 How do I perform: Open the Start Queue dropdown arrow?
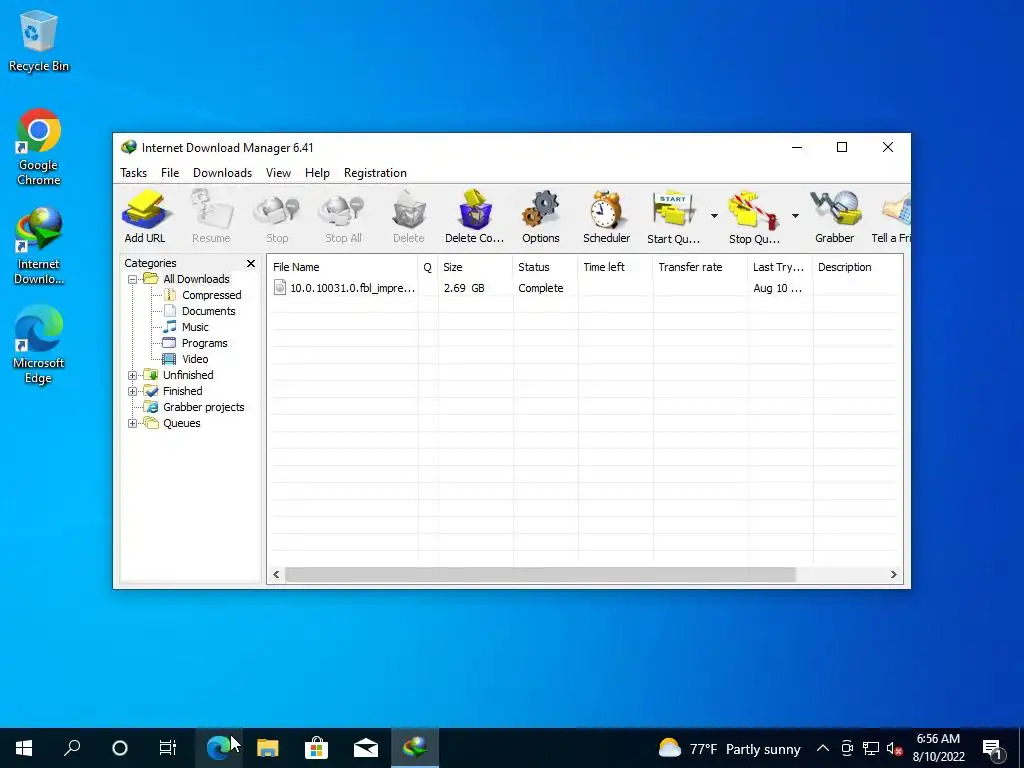(714, 216)
